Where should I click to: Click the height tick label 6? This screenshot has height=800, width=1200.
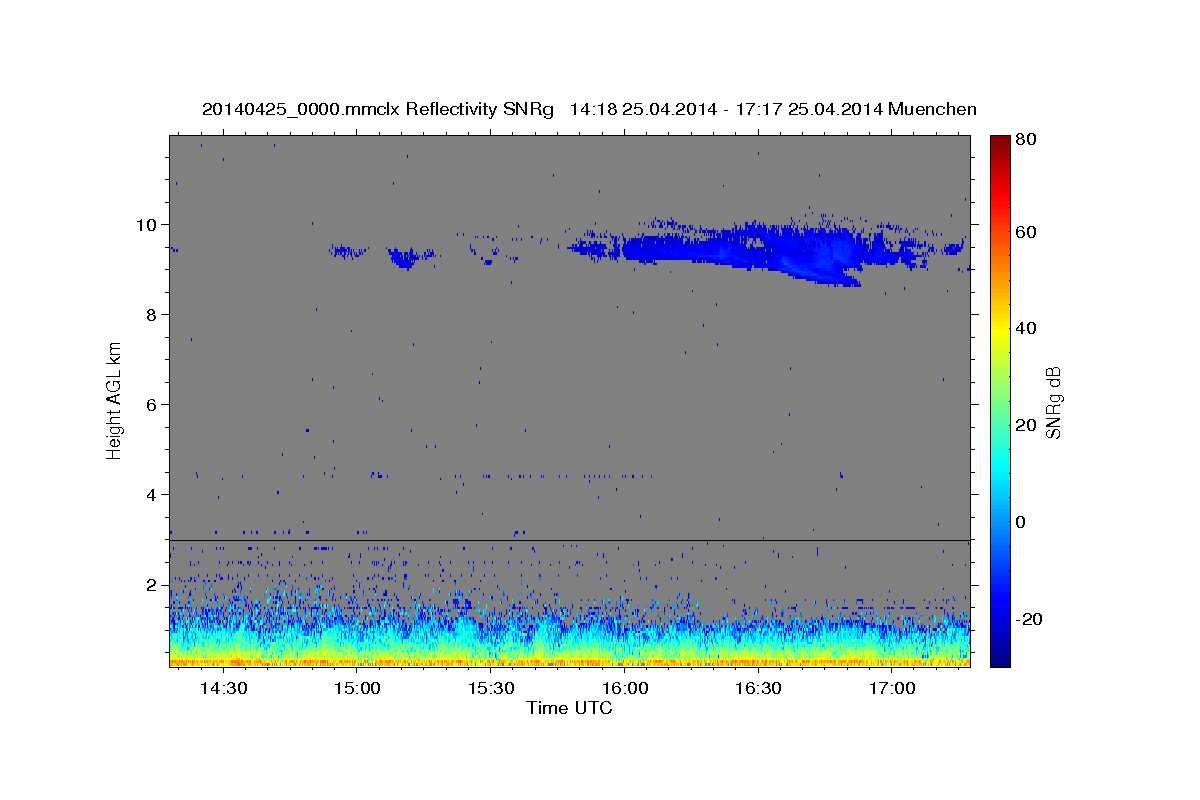coord(153,404)
